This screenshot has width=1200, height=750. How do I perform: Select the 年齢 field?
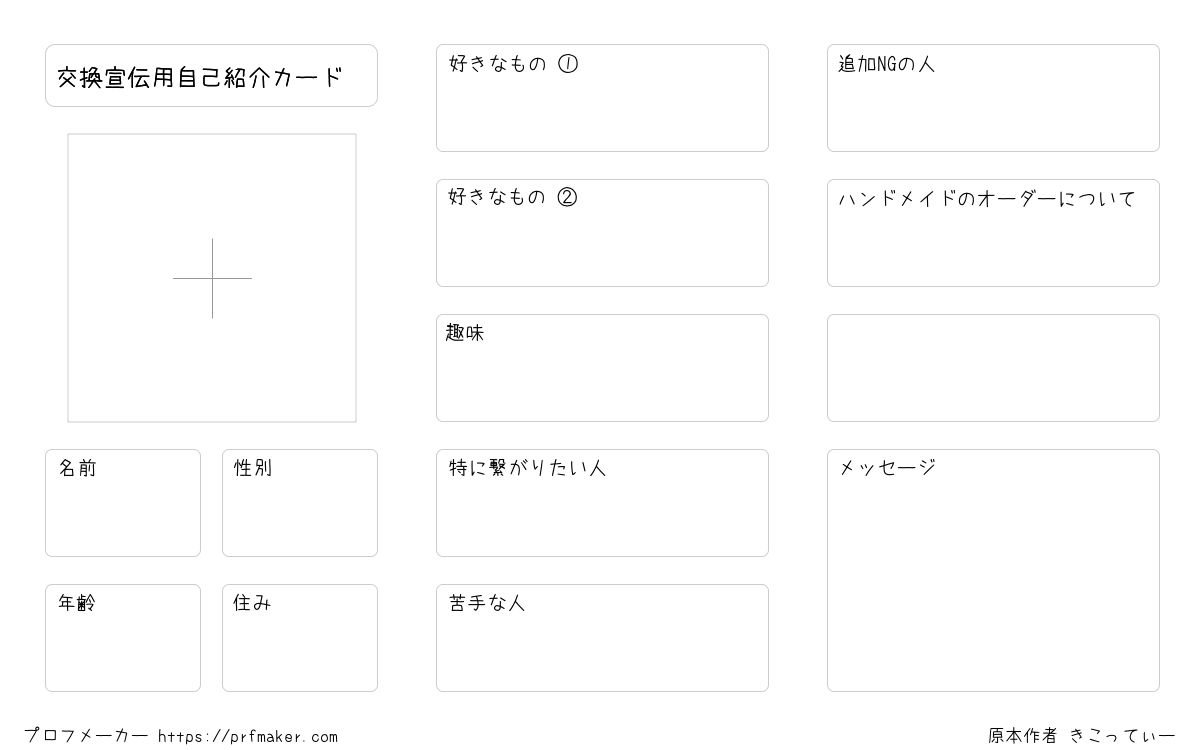coord(123,638)
